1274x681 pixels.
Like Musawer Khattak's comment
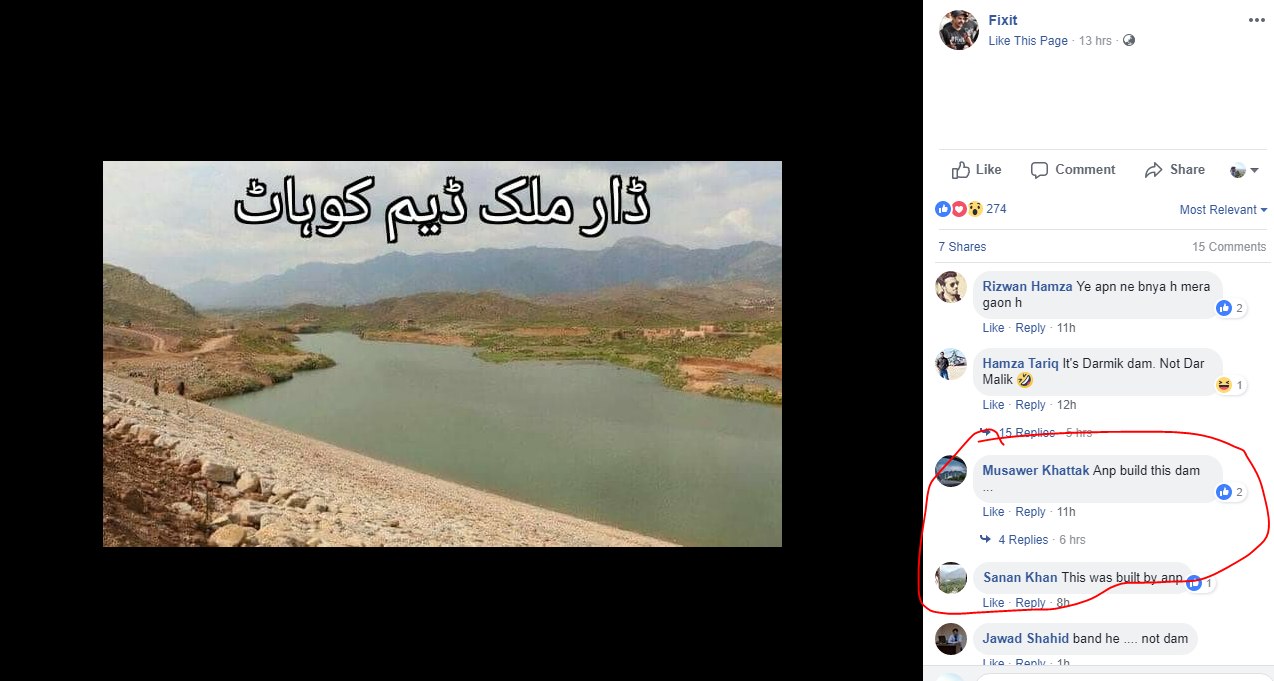[993, 512]
